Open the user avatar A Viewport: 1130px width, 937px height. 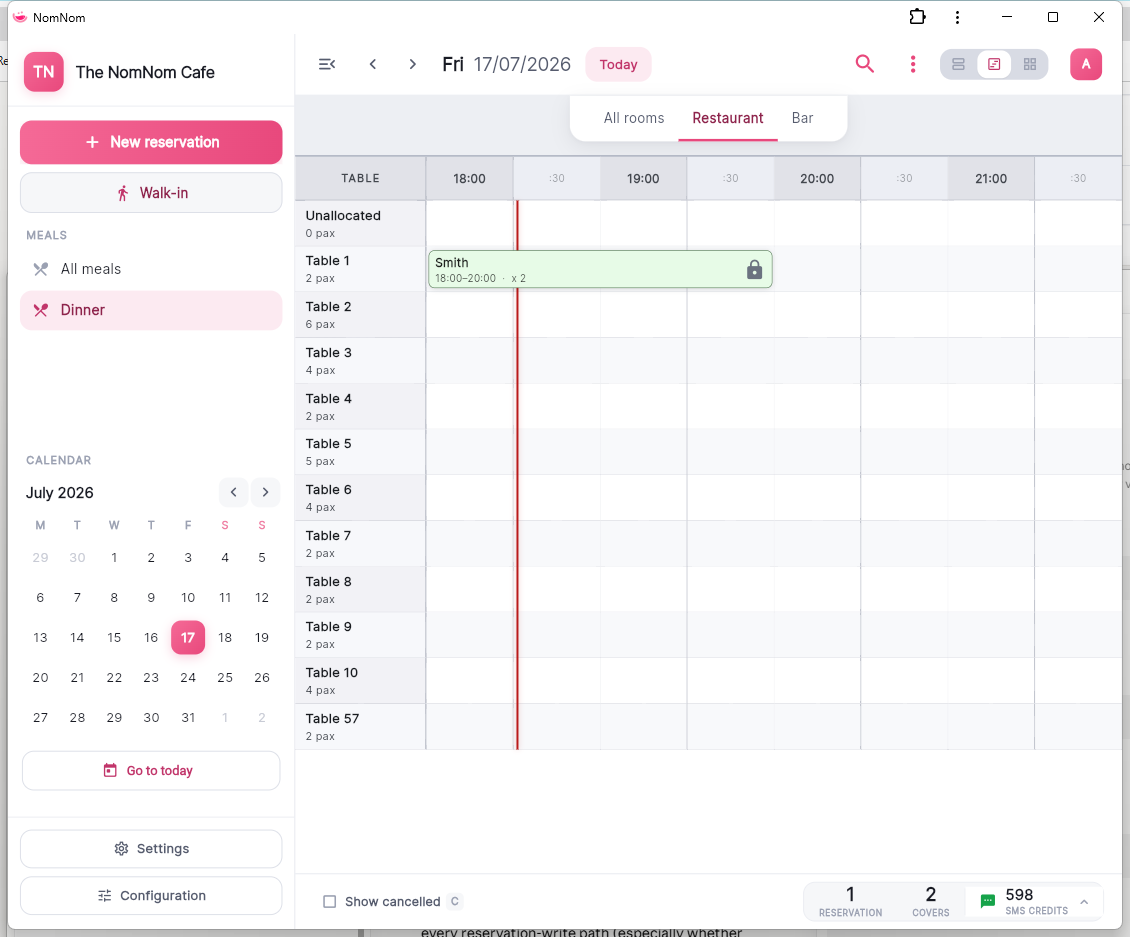[1085, 64]
